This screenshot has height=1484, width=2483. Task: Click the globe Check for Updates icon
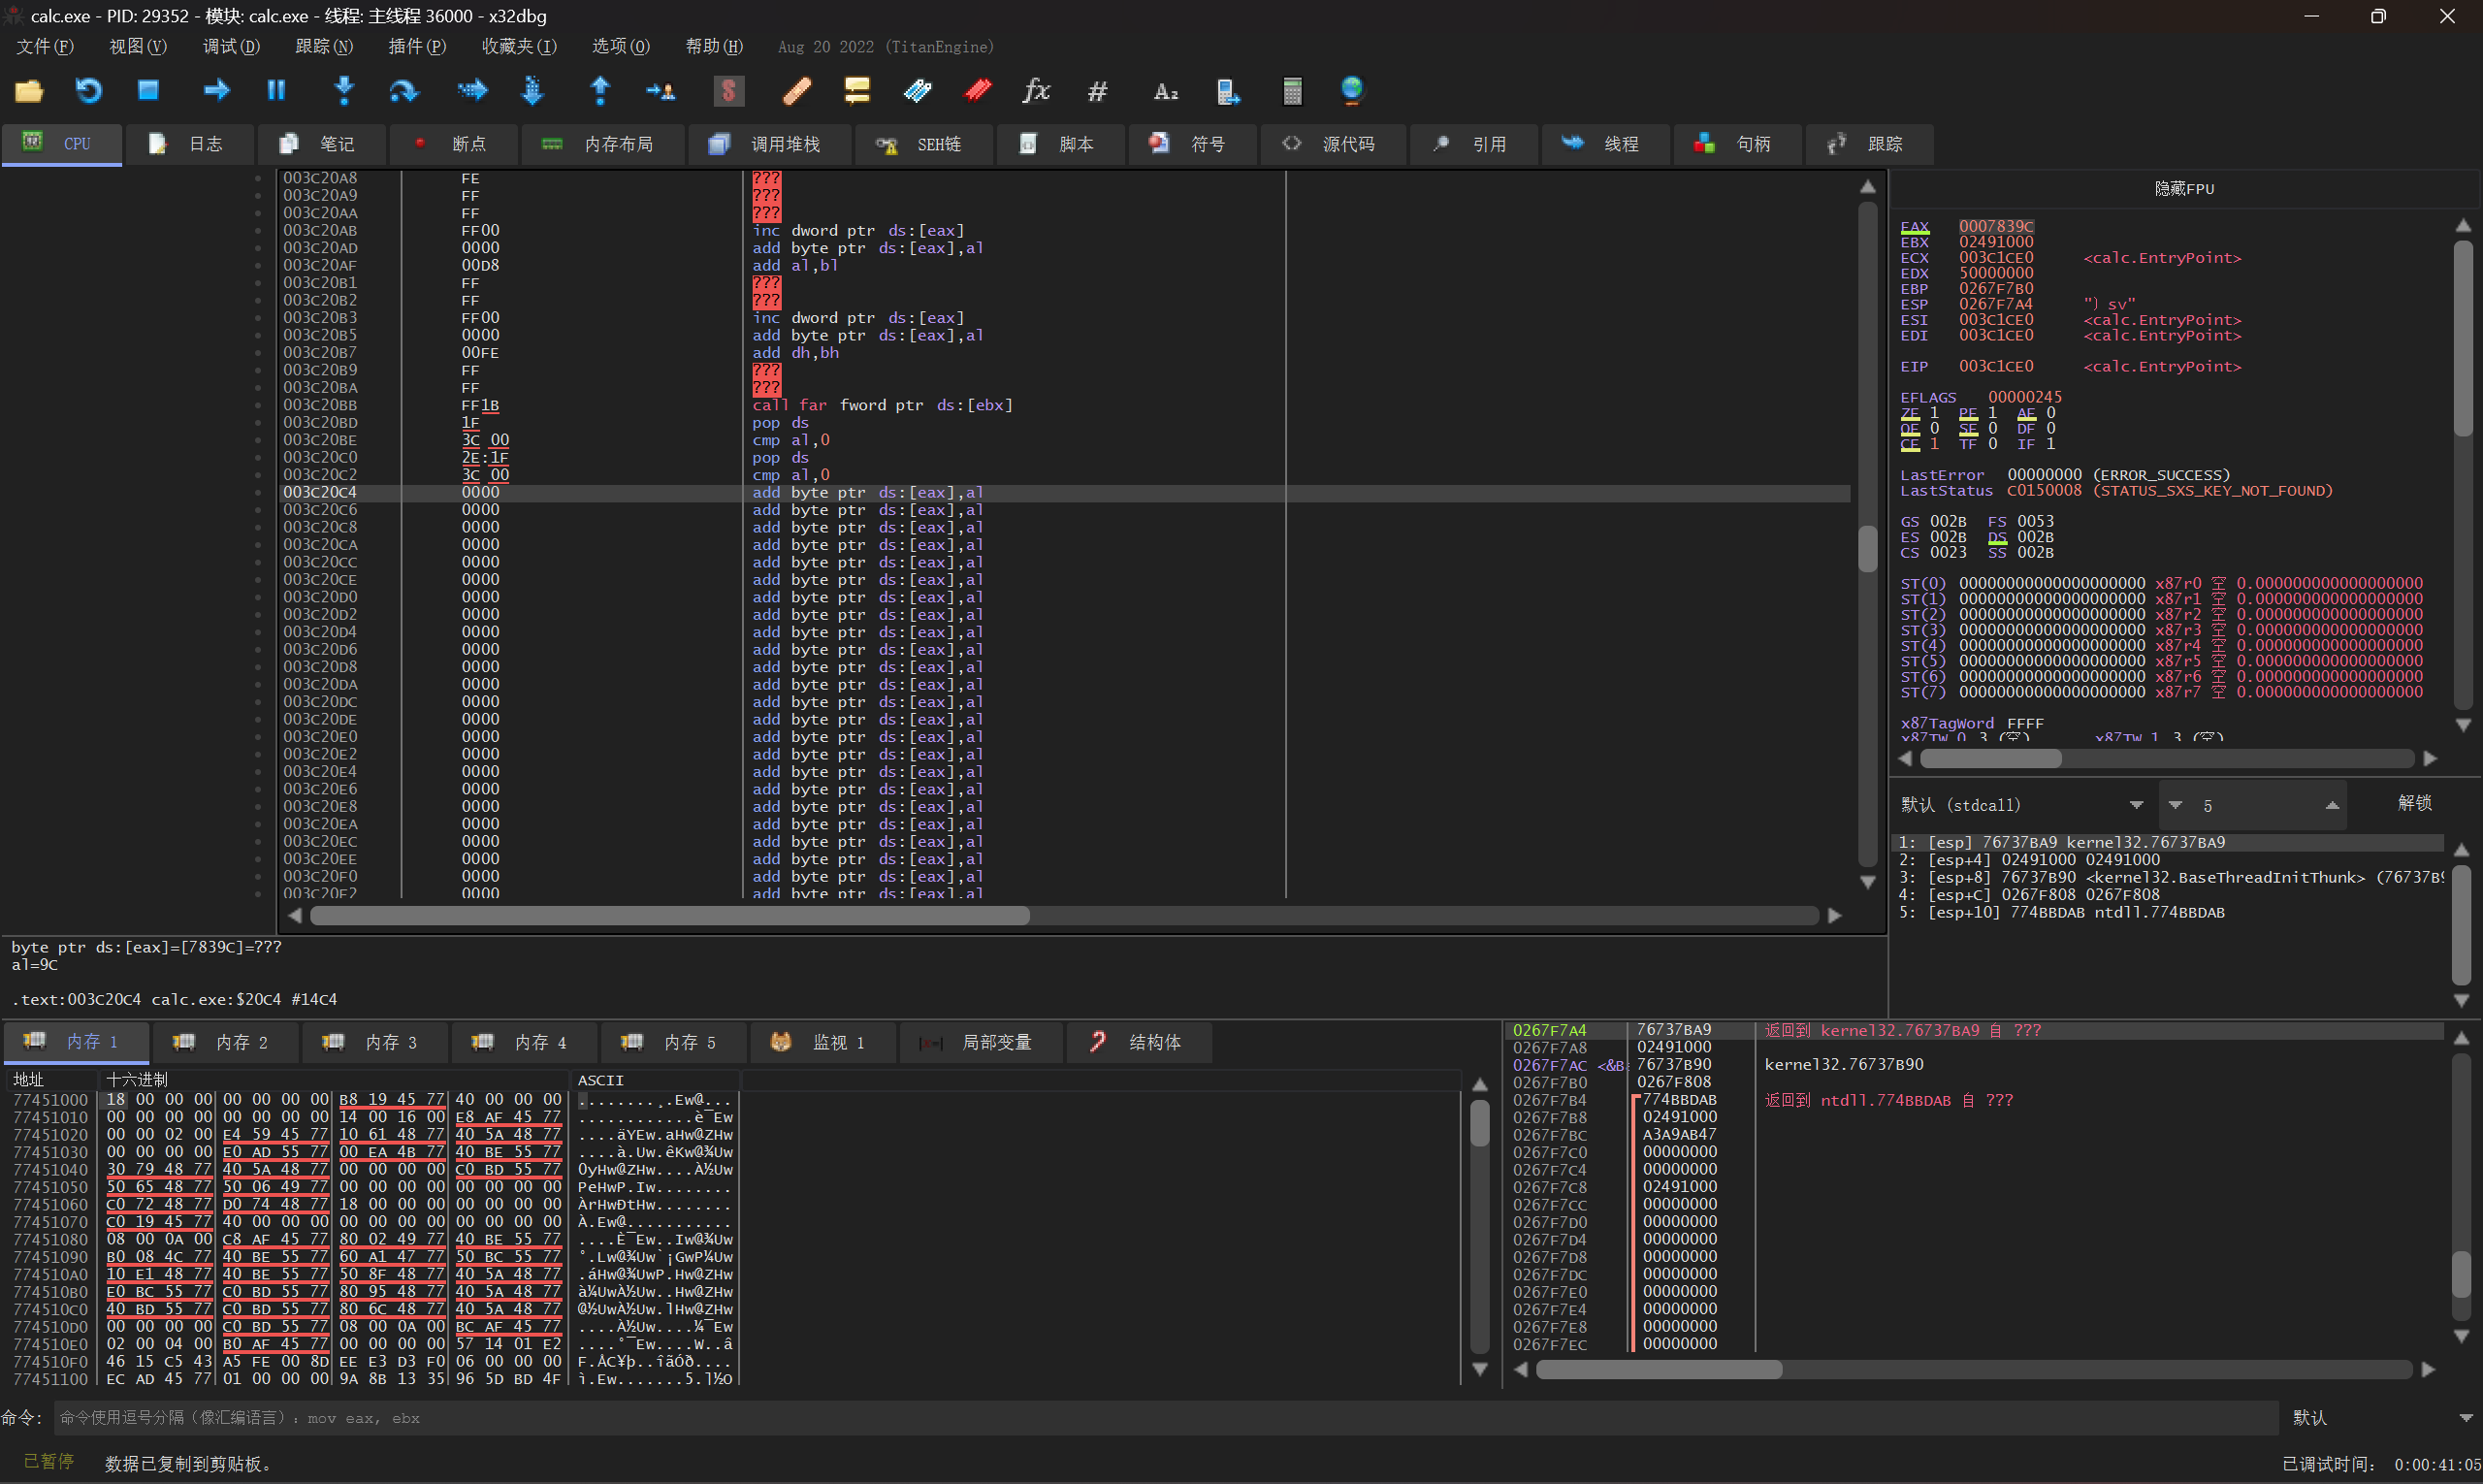[1351, 91]
